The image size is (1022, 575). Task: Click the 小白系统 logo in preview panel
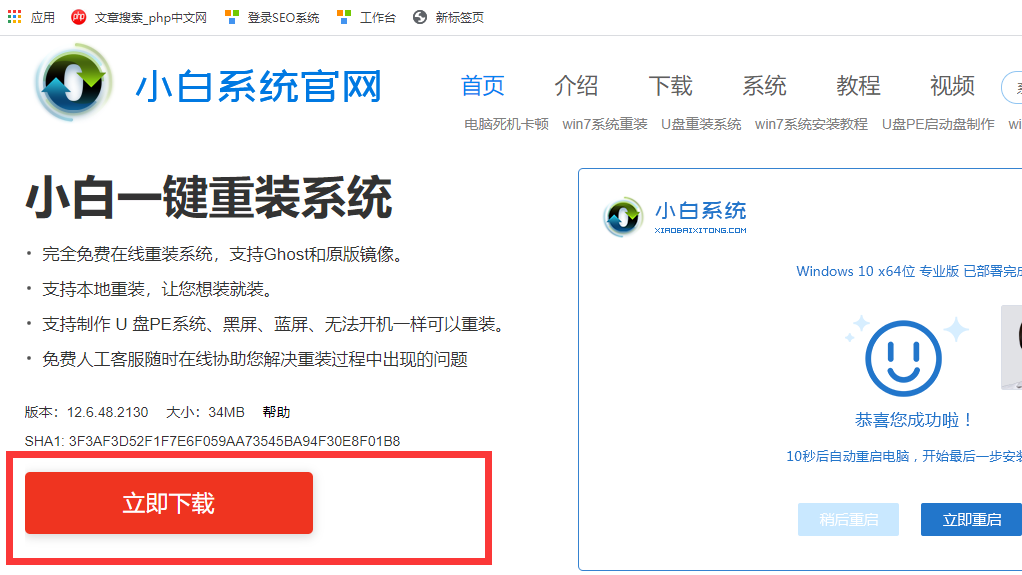[x=675, y=217]
